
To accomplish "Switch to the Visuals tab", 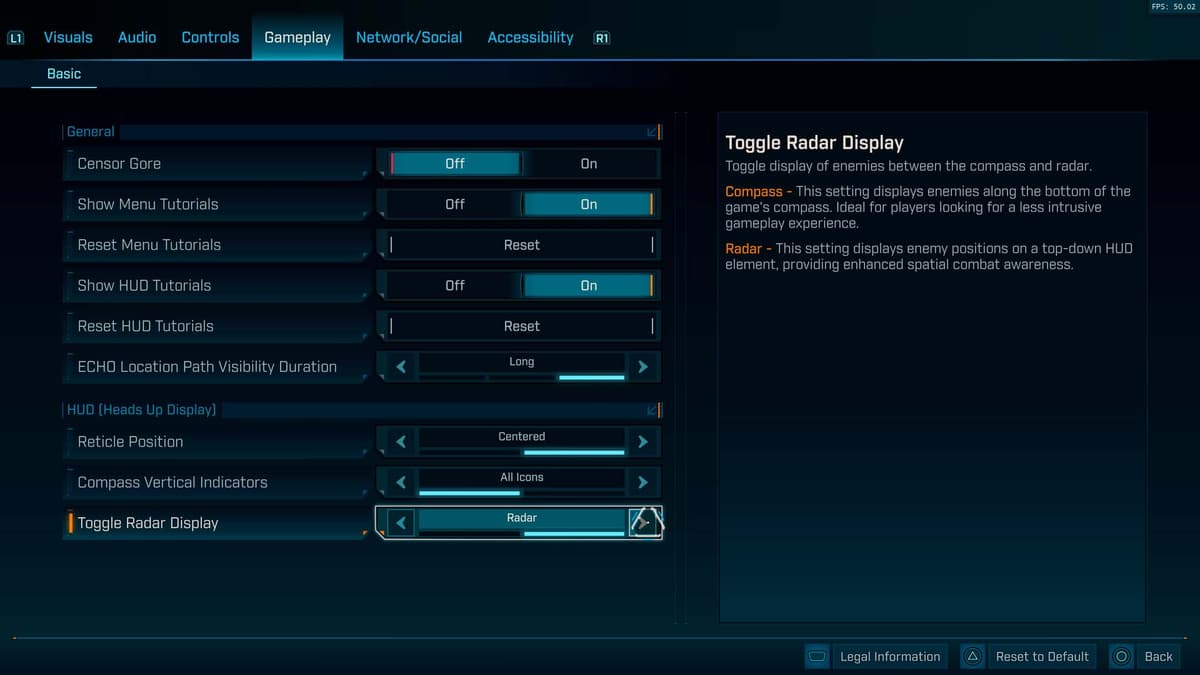I will [68, 38].
